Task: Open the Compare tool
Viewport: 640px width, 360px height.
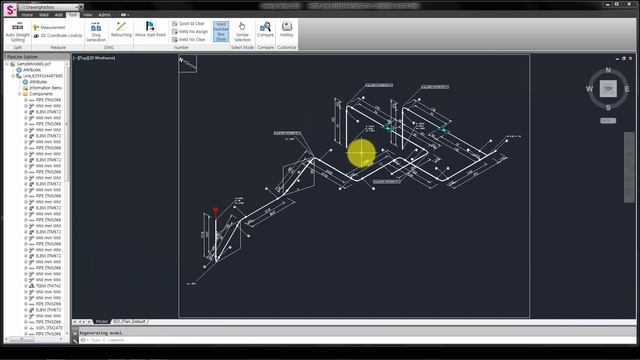Action: (x=265, y=30)
